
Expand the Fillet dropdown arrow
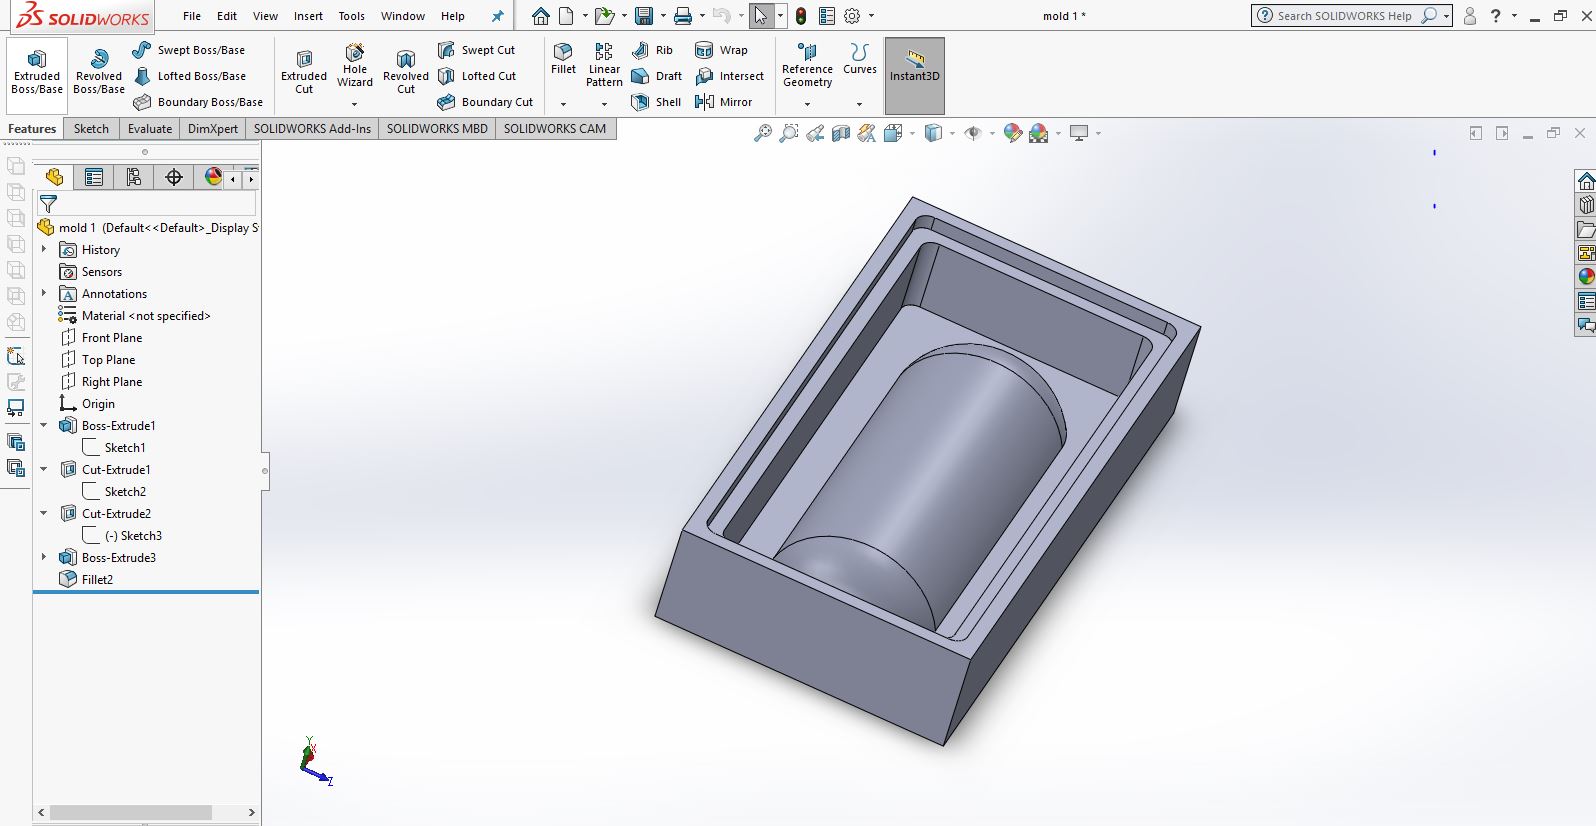coord(563,104)
